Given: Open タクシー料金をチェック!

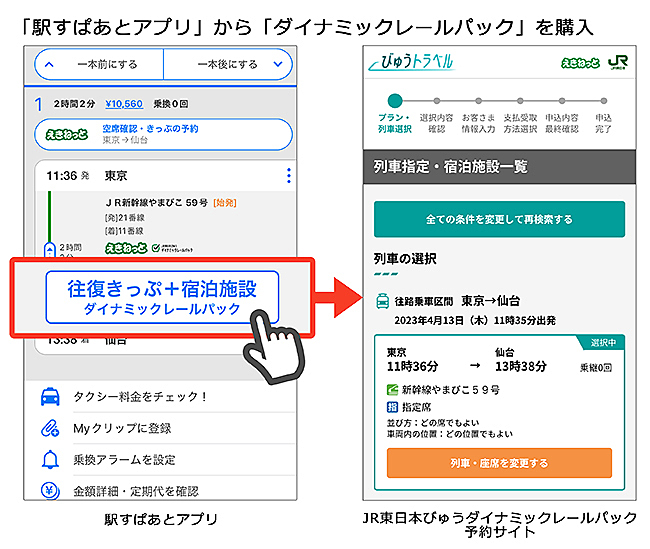Looking at the screenshot, I should pyautogui.click(x=141, y=396).
